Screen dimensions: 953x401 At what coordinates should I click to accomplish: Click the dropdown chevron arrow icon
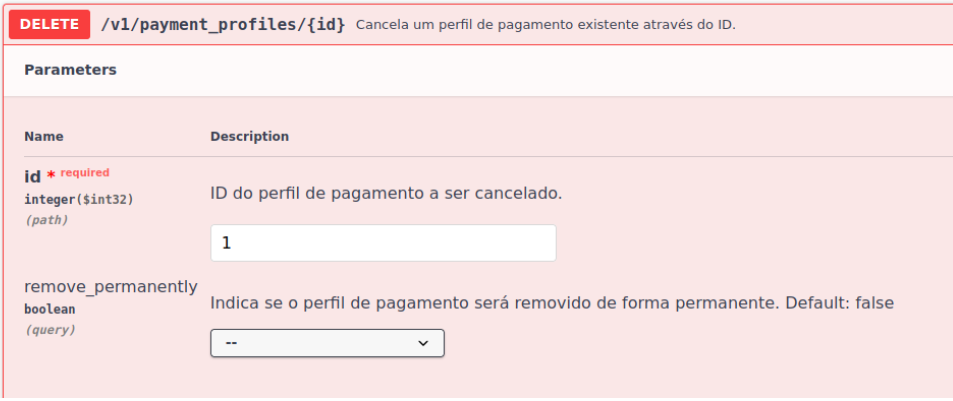tap(423, 343)
